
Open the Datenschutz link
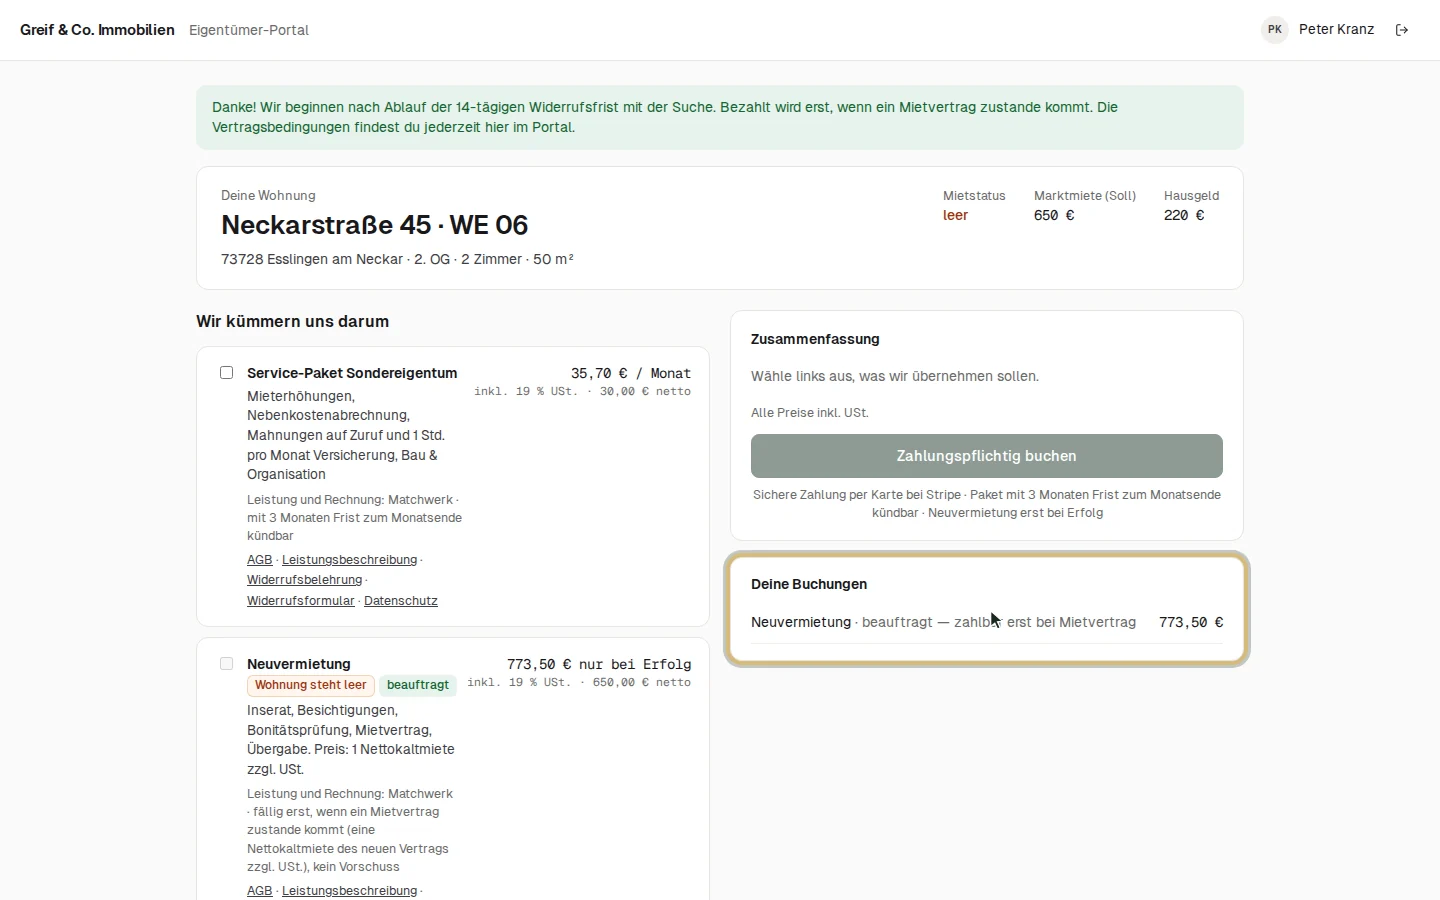(x=401, y=601)
